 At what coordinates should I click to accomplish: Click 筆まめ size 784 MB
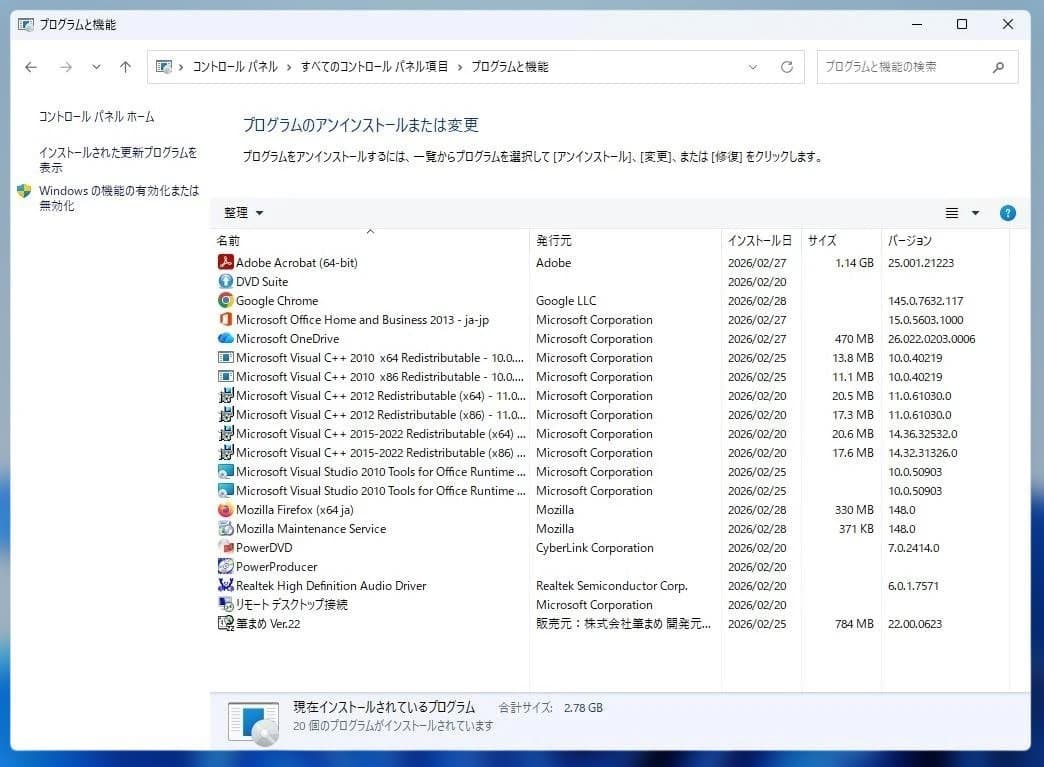854,623
